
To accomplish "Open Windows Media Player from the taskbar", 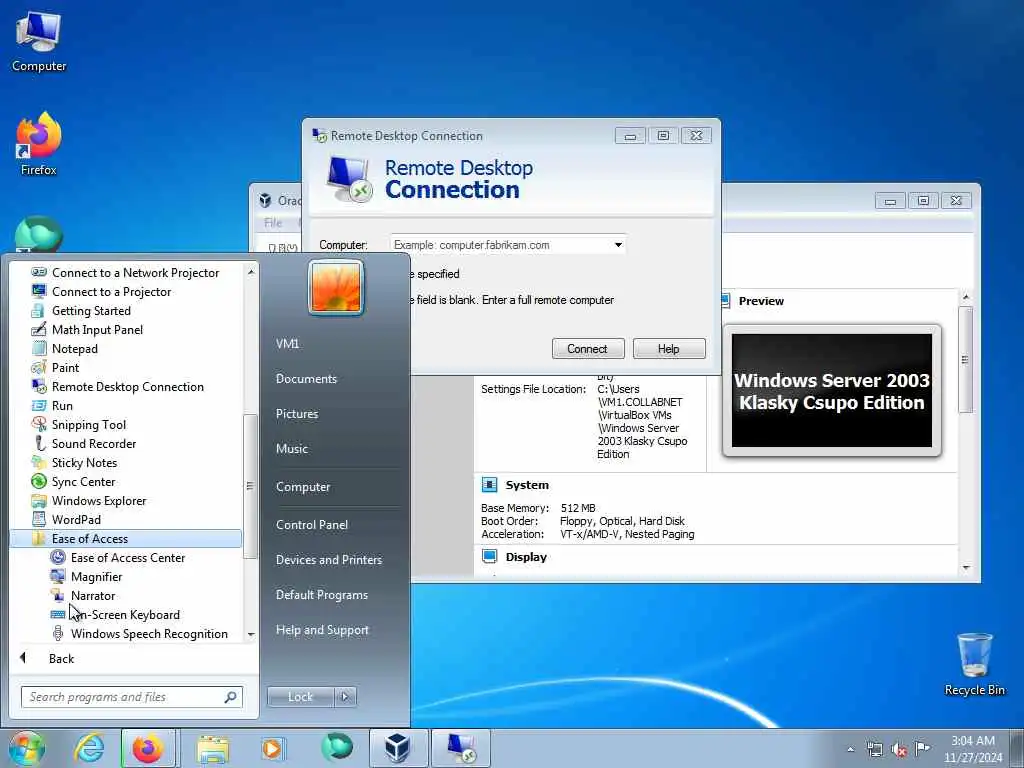I will click(x=272, y=748).
